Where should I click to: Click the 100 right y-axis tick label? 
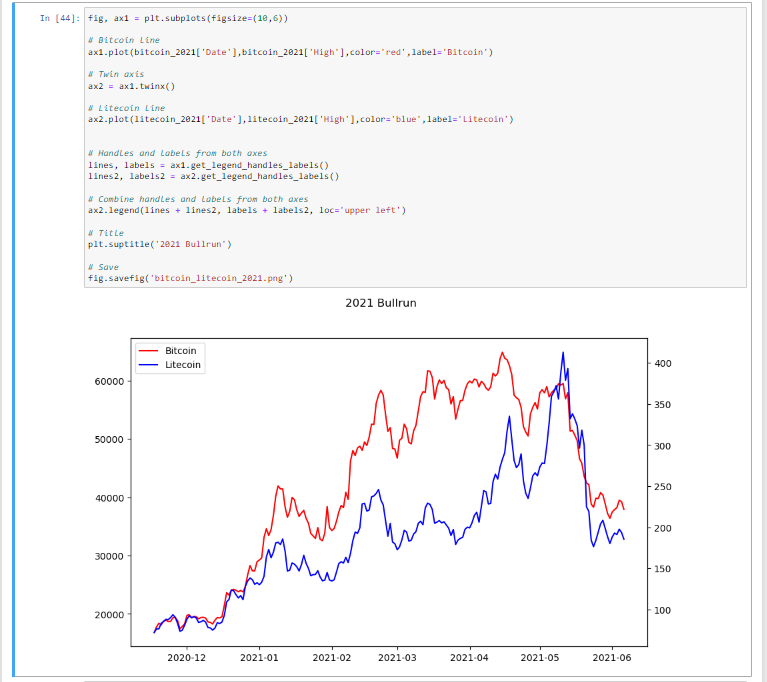663,610
